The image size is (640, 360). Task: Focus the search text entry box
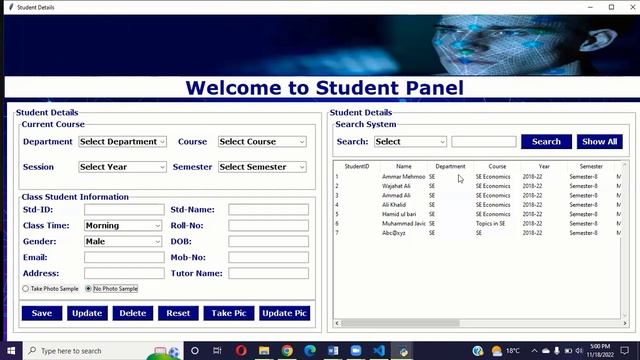(x=484, y=142)
